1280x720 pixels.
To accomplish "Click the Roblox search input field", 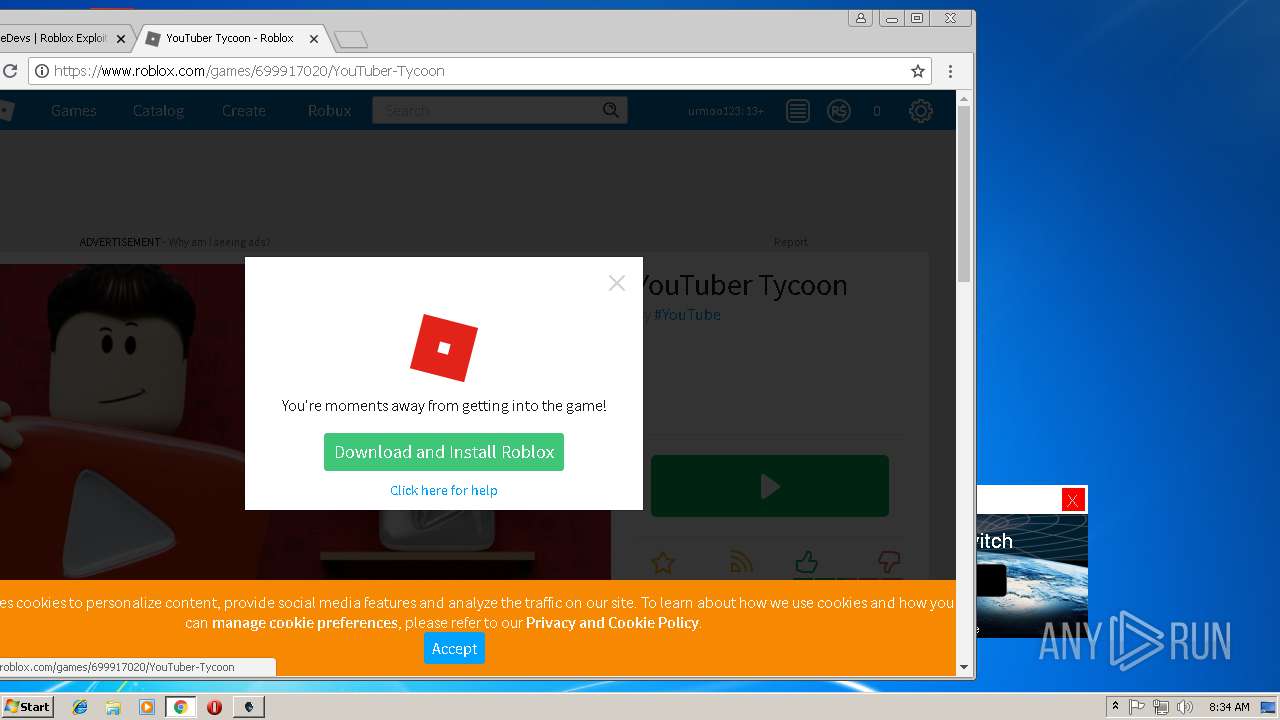I will 488,110.
